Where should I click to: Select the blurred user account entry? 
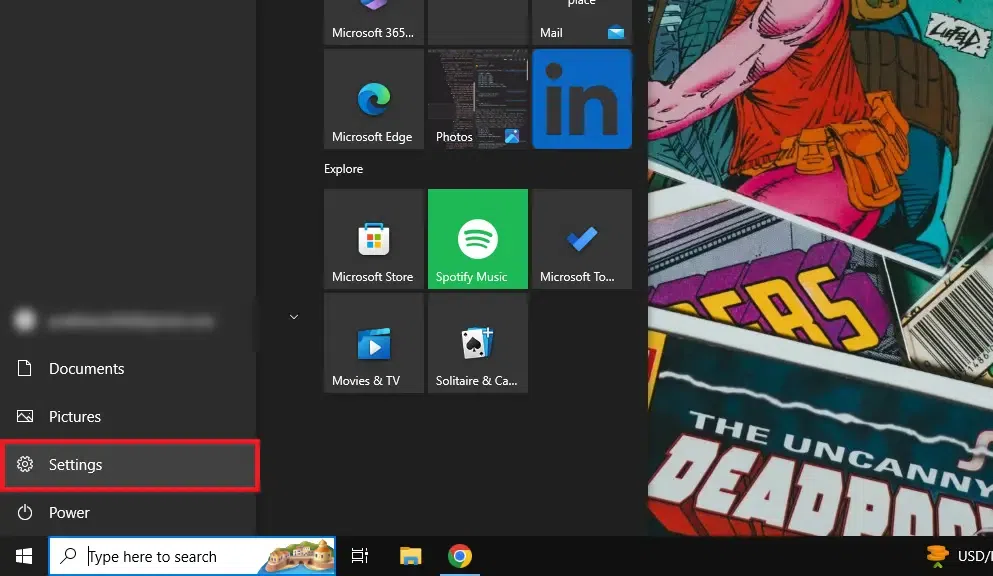pos(128,321)
